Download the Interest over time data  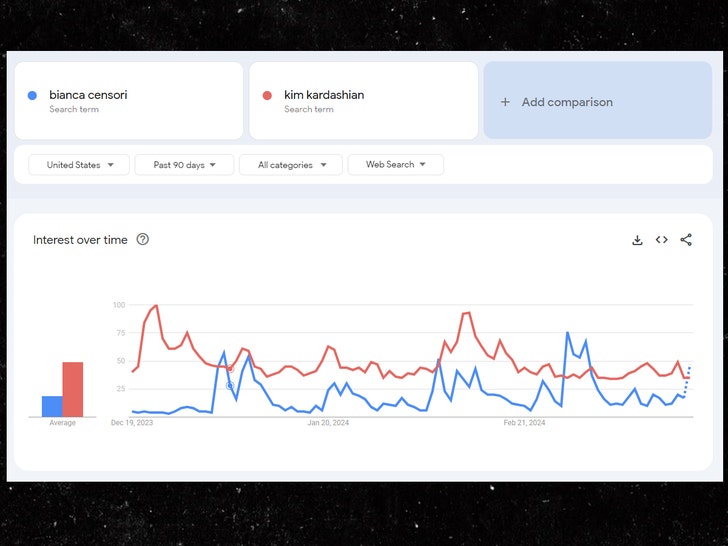pos(637,240)
